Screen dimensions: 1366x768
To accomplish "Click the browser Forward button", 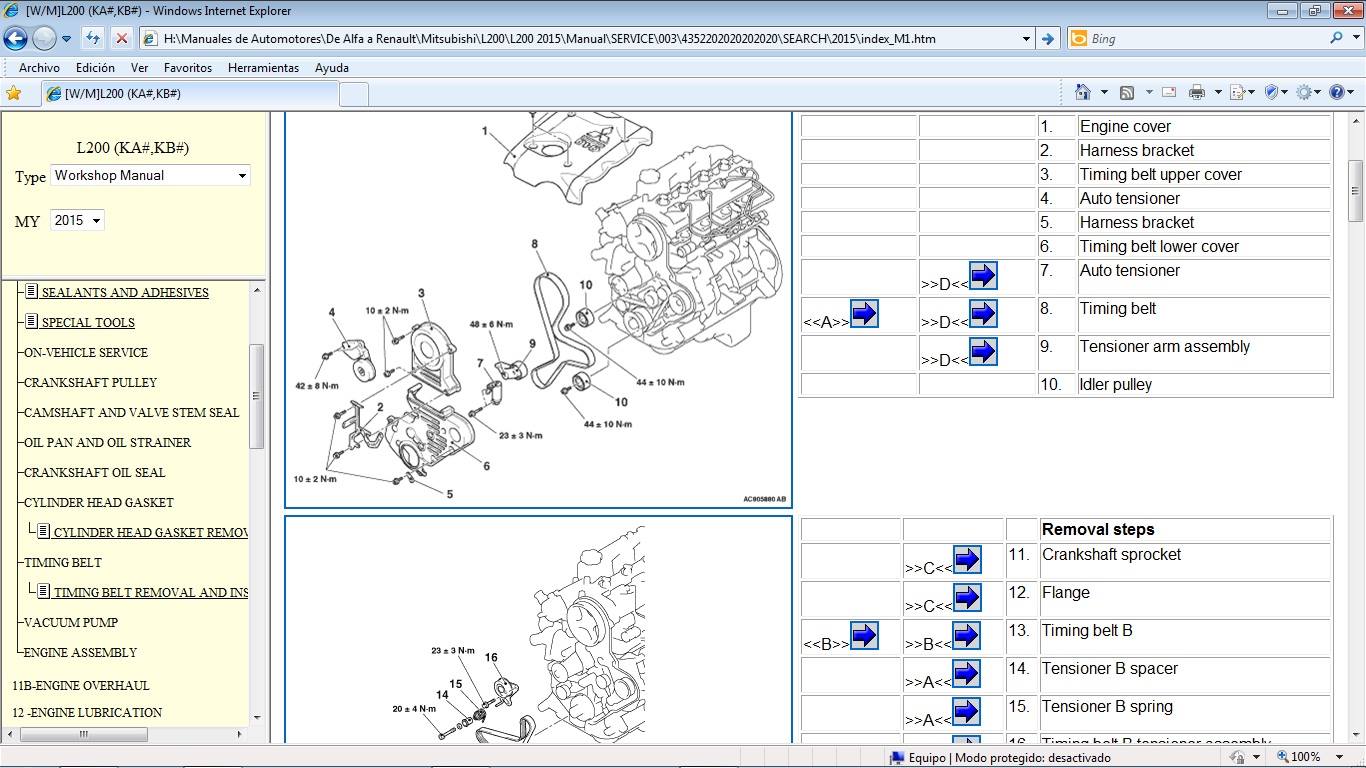I will pos(44,39).
